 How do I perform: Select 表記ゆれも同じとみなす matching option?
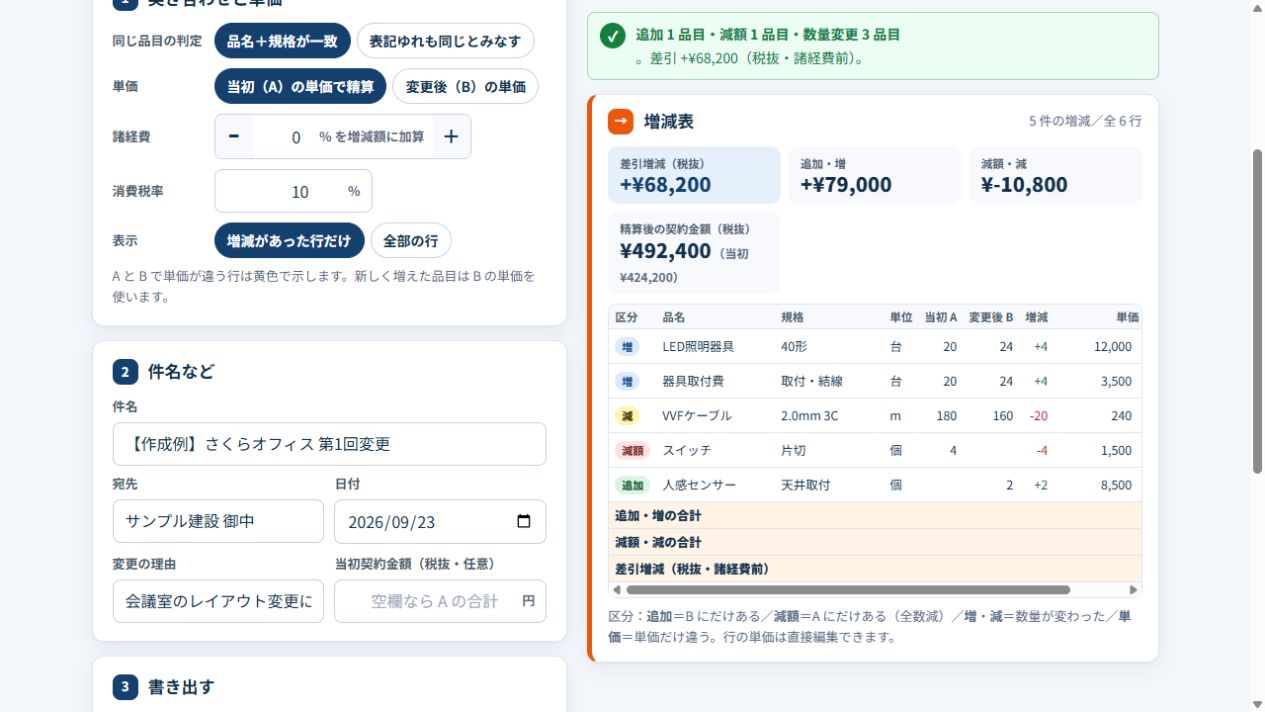click(x=445, y=41)
